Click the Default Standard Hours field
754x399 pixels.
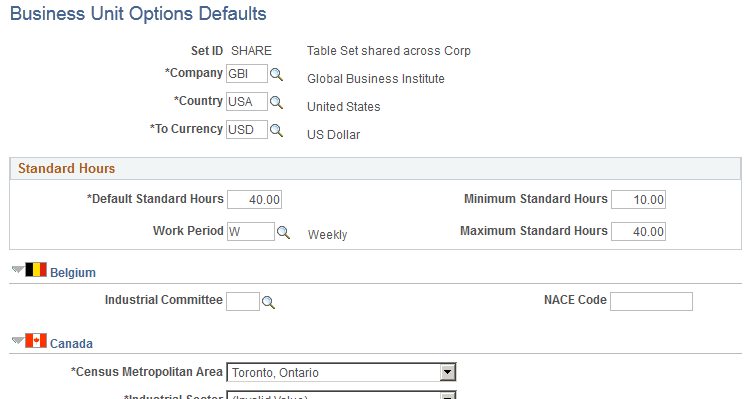(254, 200)
